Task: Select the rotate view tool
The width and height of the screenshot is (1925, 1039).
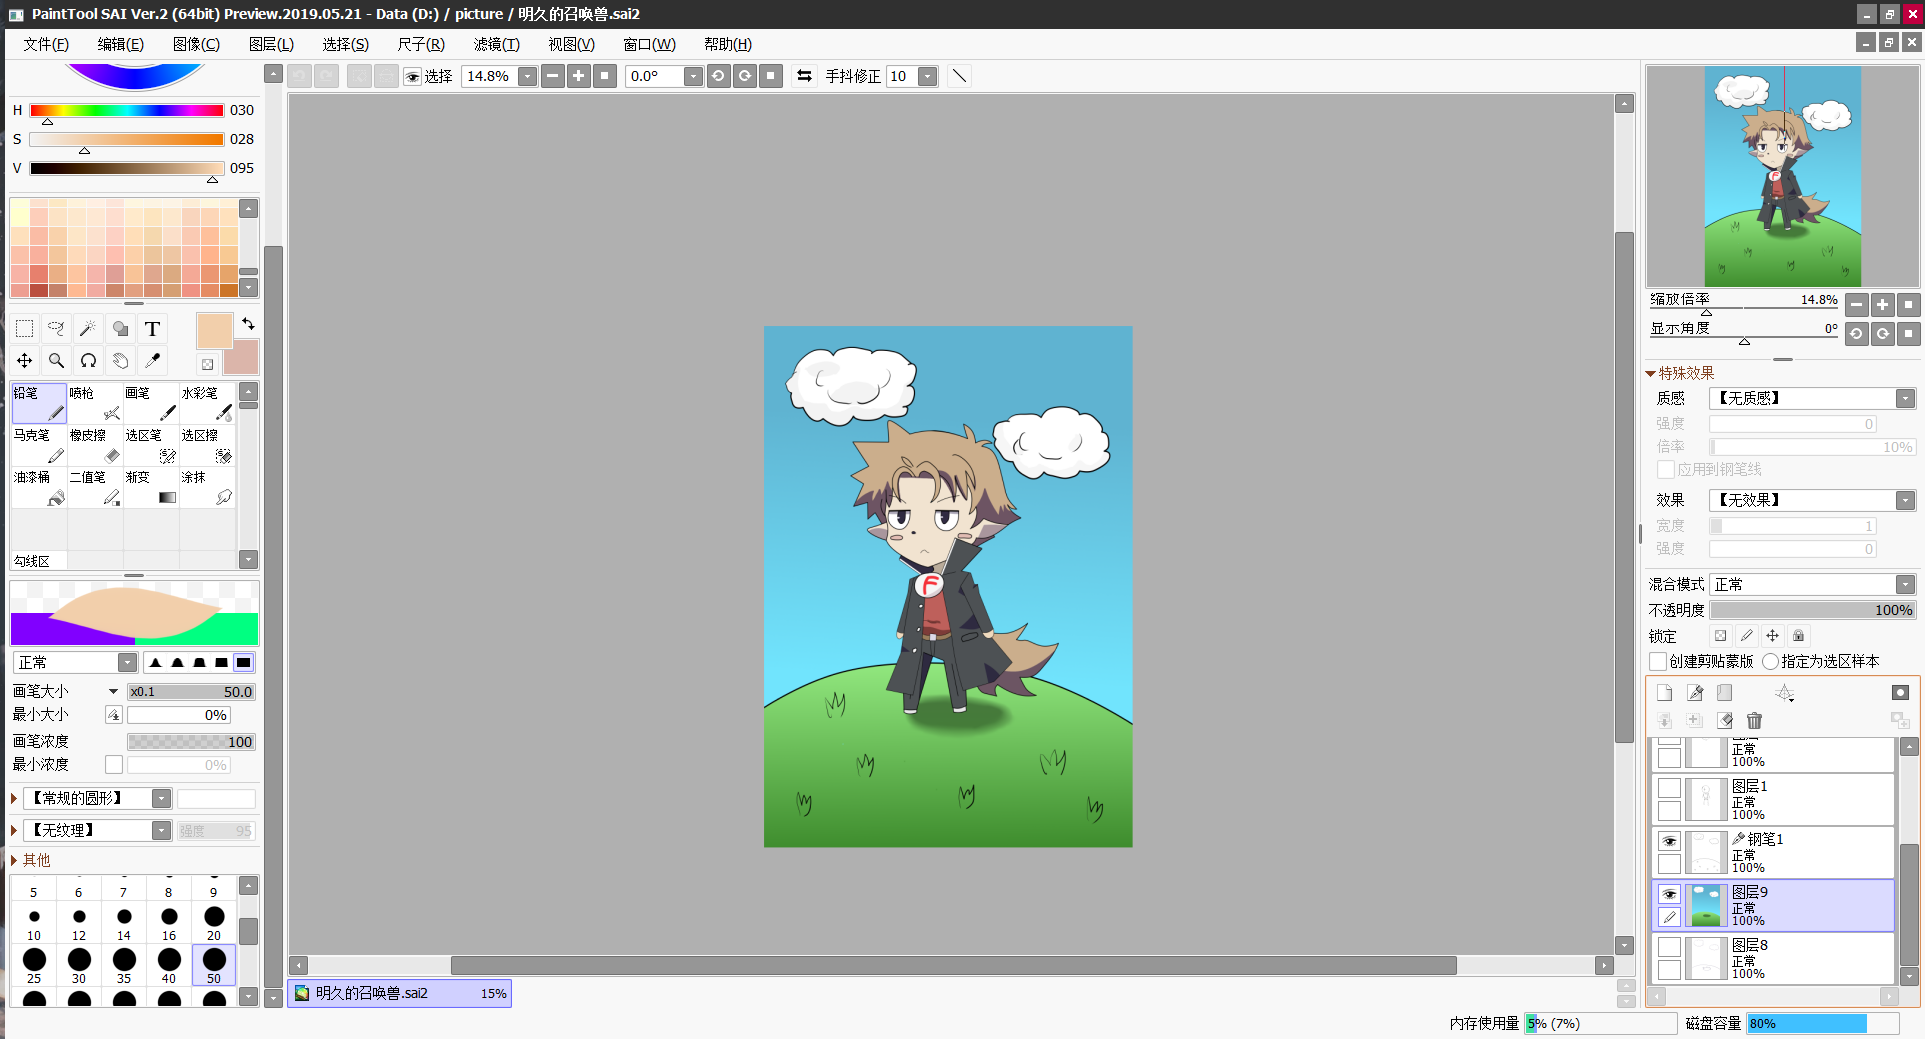Action: [88, 361]
